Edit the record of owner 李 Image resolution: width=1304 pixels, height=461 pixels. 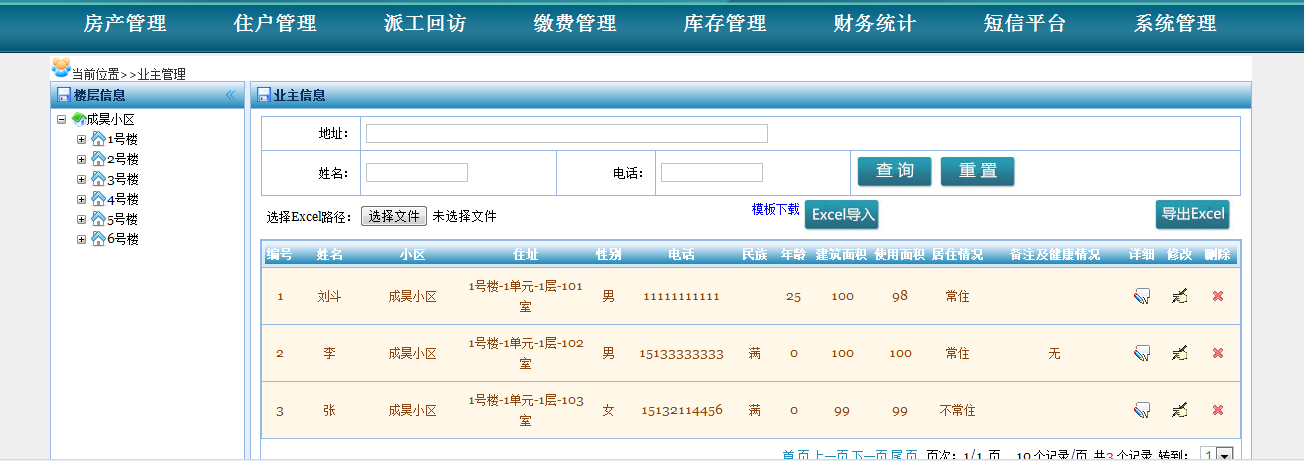tap(1180, 353)
